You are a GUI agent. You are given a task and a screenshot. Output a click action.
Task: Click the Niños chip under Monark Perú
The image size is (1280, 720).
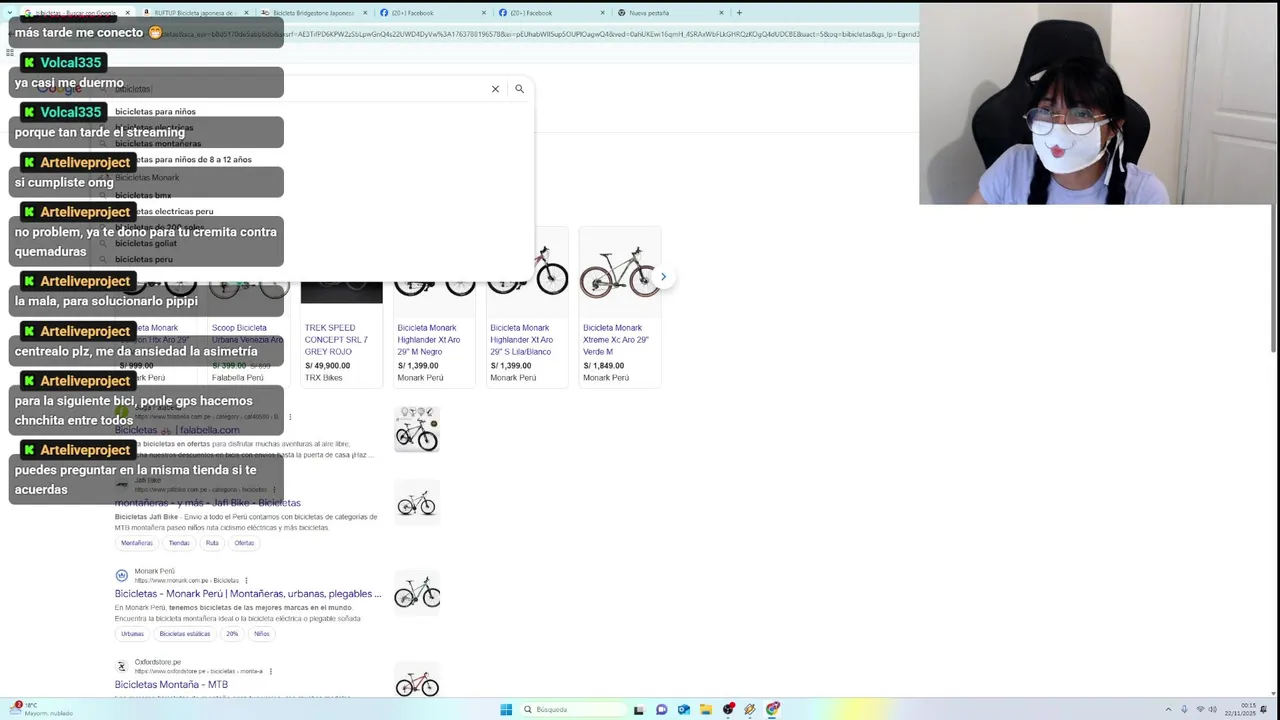pos(262,634)
